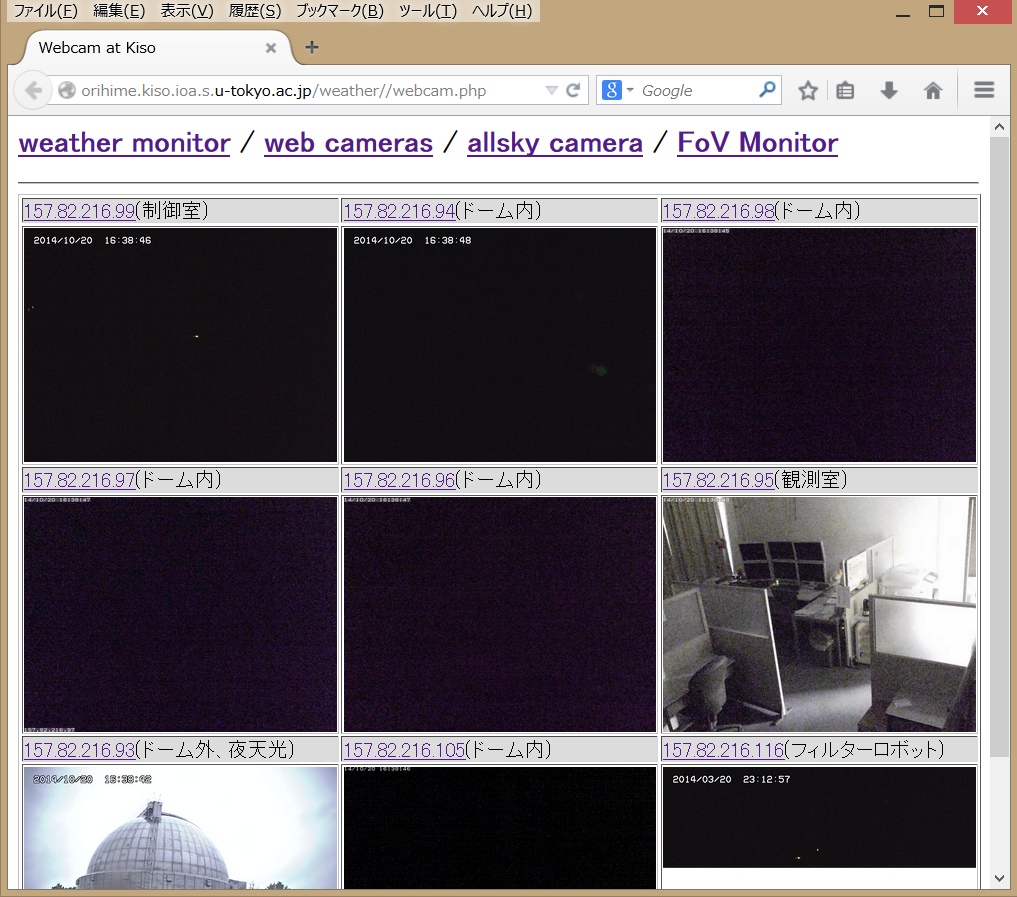Viewport: 1017px width, 897px height.
Task: Close the Webcam at Kiso tab
Action: 271,48
